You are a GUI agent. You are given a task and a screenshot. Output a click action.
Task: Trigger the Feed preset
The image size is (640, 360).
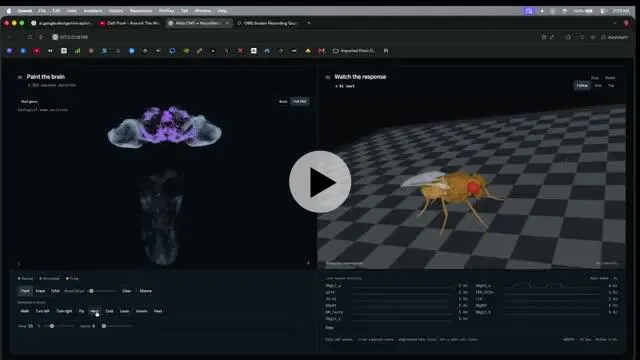click(x=158, y=311)
